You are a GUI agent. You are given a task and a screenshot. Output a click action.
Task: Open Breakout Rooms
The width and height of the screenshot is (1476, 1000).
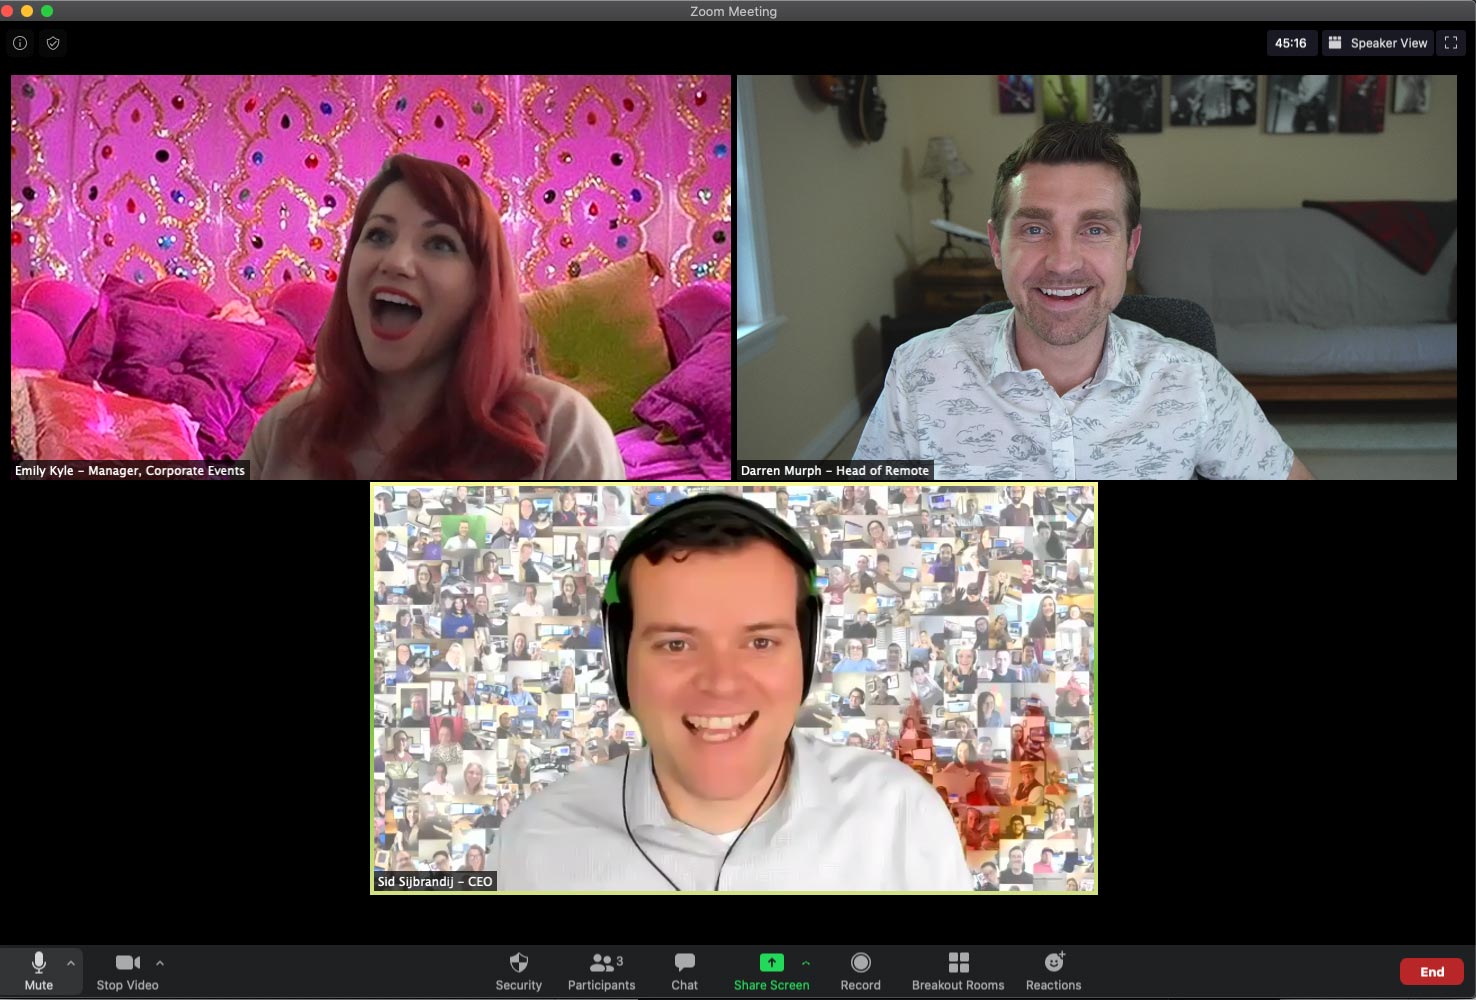click(957, 970)
